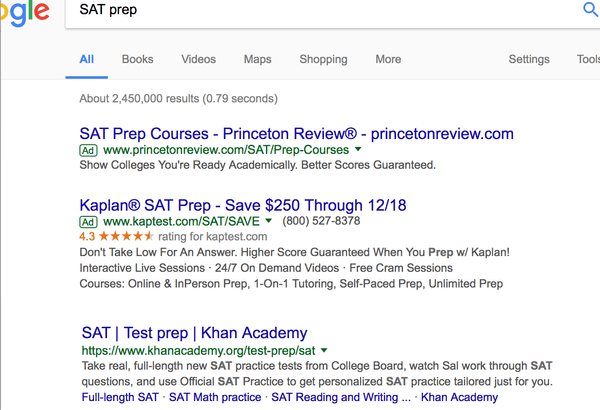
Task: Select the All results tab
Action: (x=86, y=59)
